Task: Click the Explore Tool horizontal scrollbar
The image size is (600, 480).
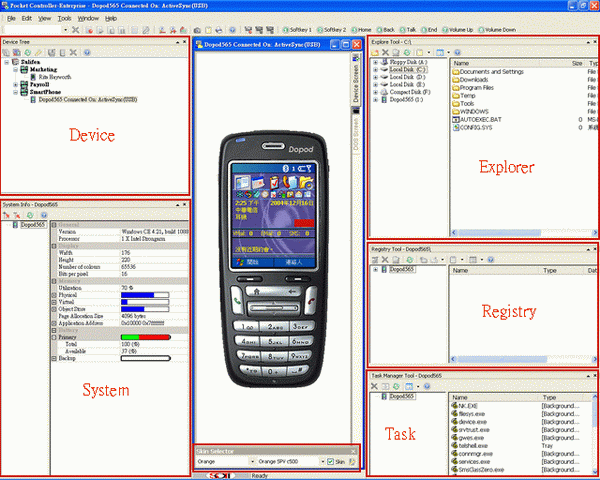Action: coord(524,232)
